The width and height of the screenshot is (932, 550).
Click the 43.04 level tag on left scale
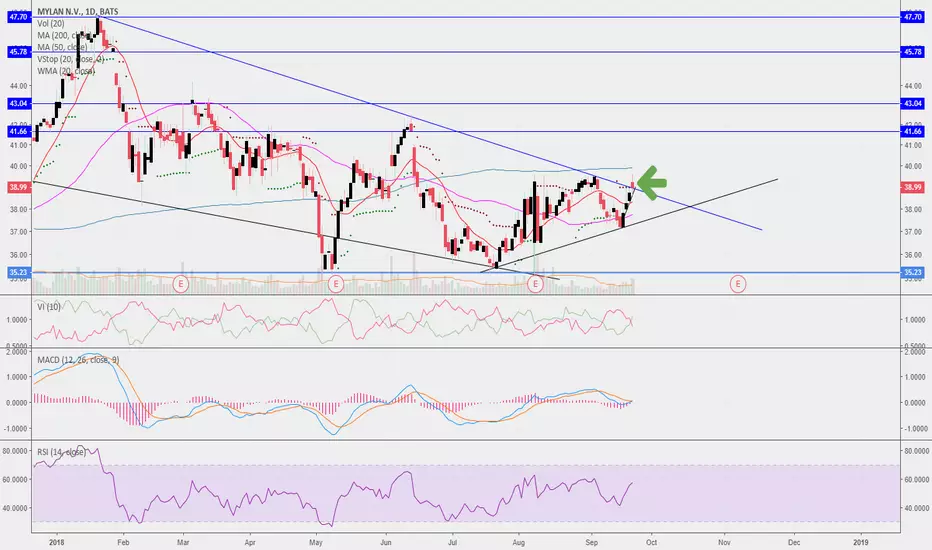point(18,103)
